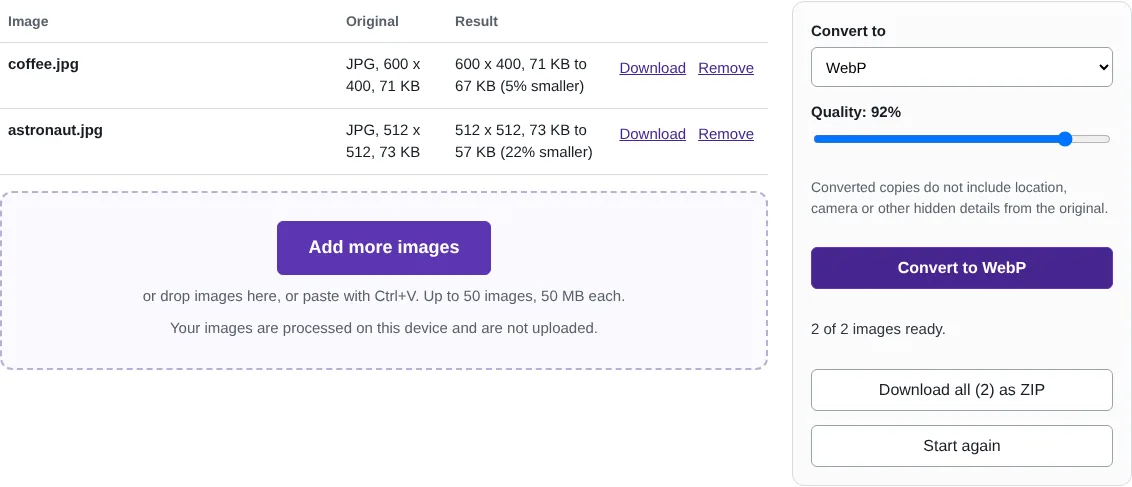1132x487 pixels.
Task: Open the Convert to format dropdown
Action: coord(962,67)
